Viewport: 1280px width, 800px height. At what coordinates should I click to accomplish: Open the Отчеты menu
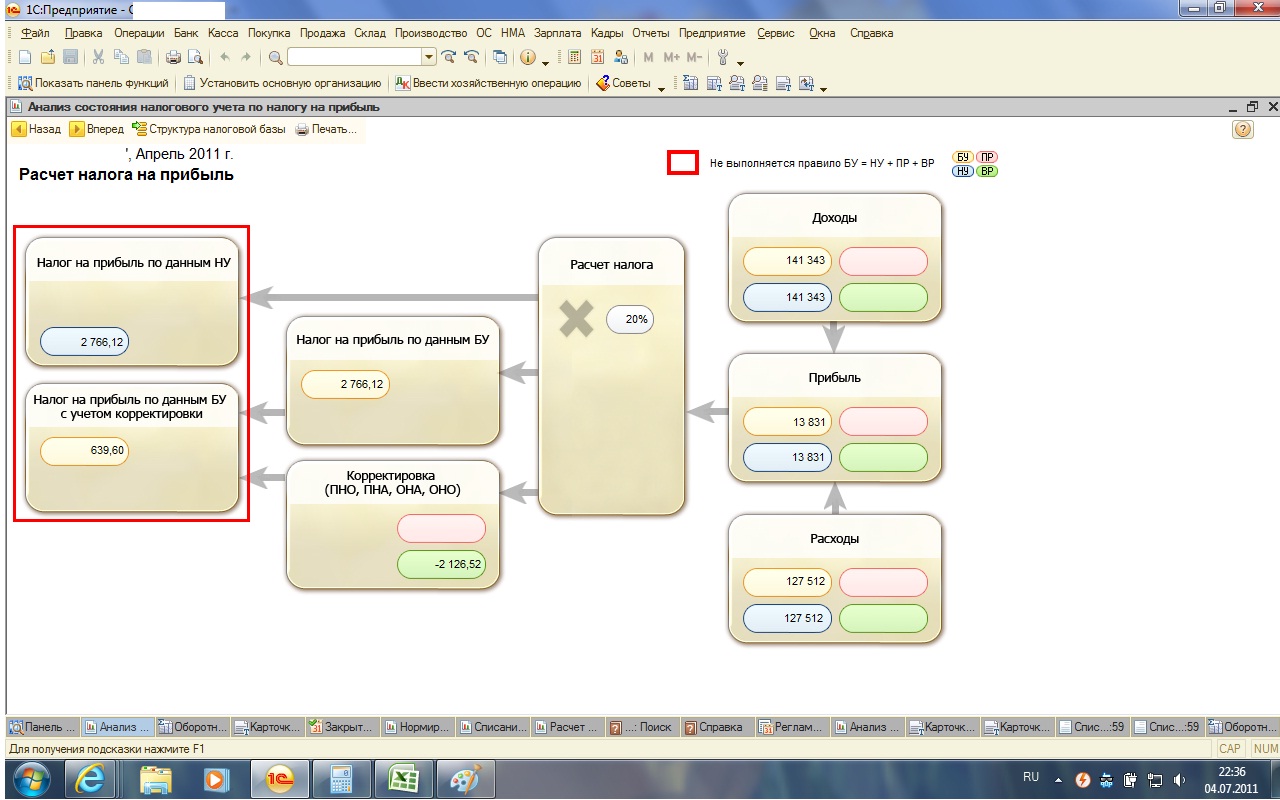(x=650, y=33)
